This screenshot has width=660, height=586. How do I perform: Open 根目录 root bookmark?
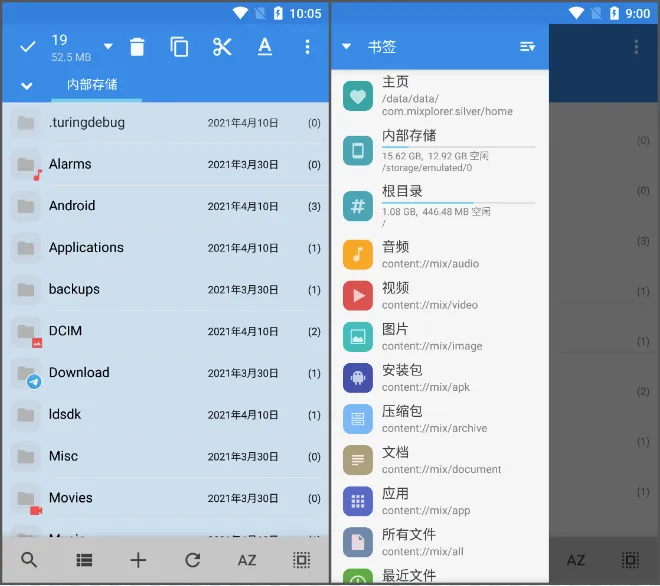point(440,206)
